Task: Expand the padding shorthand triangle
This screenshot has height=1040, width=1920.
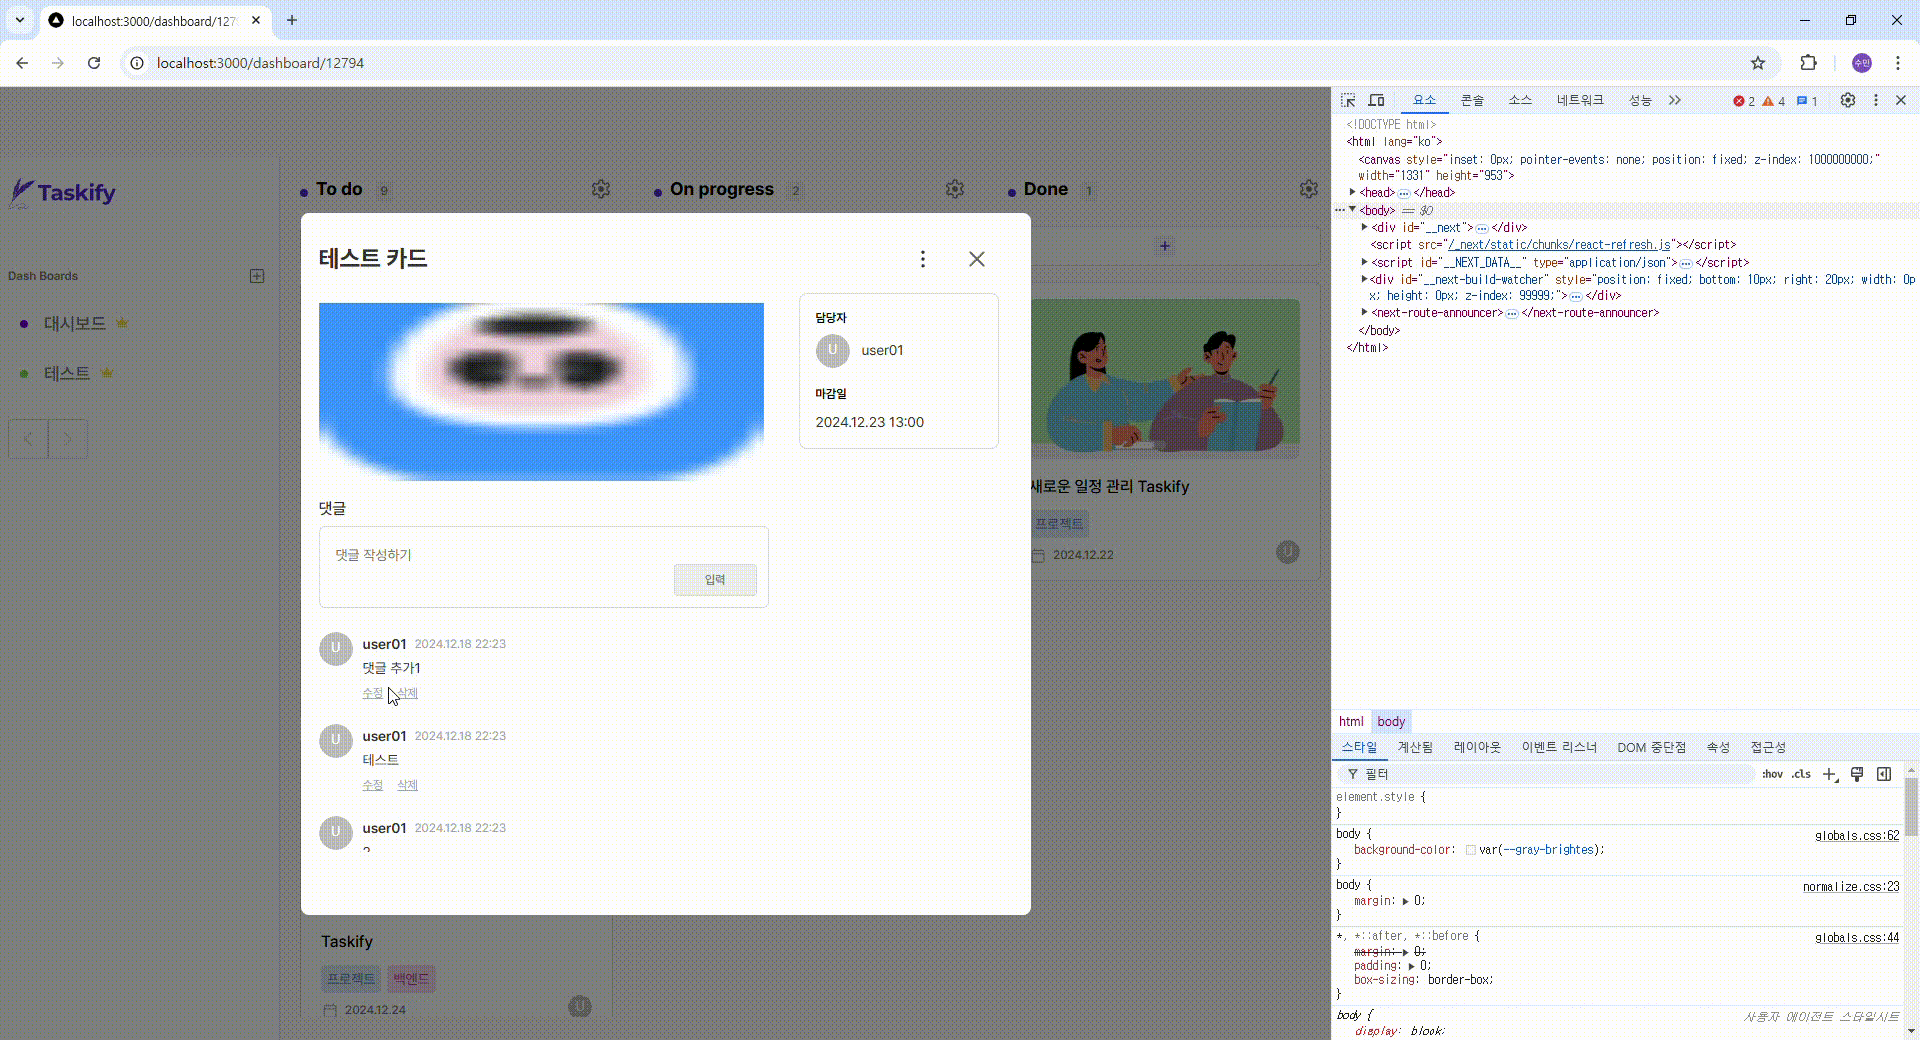Action: pyautogui.click(x=1411, y=966)
